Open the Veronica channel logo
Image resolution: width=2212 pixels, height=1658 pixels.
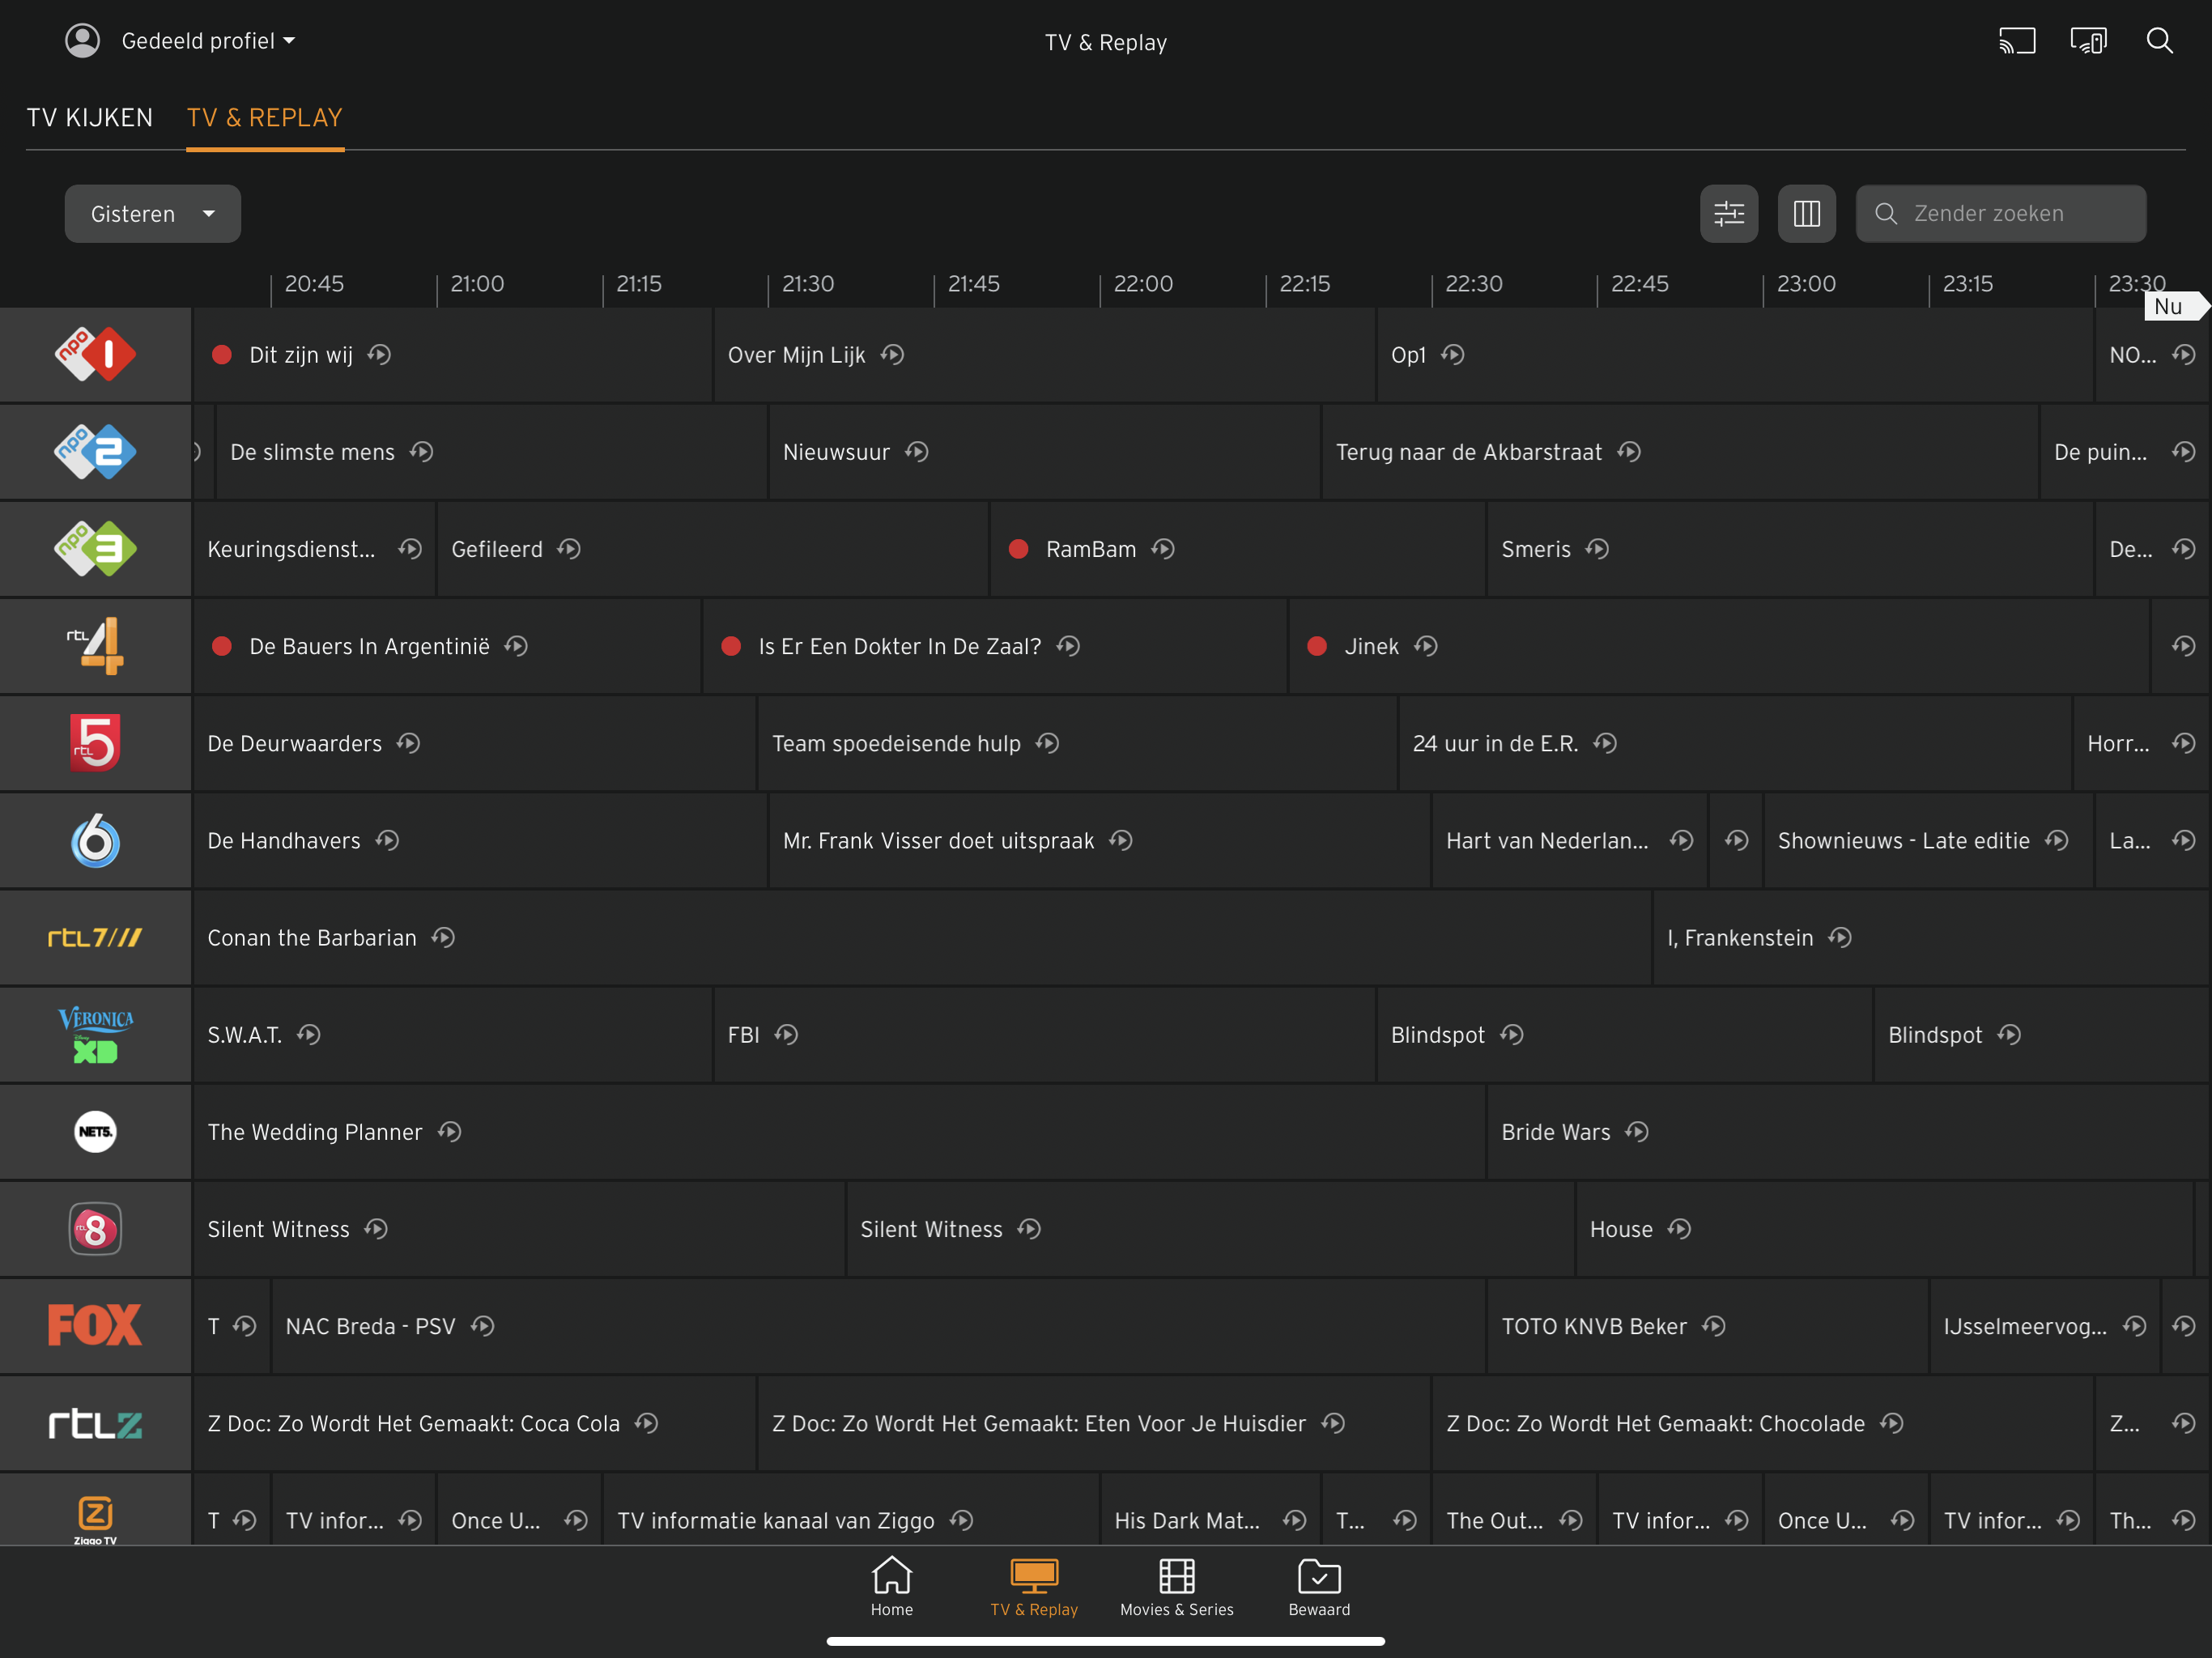click(x=95, y=1034)
